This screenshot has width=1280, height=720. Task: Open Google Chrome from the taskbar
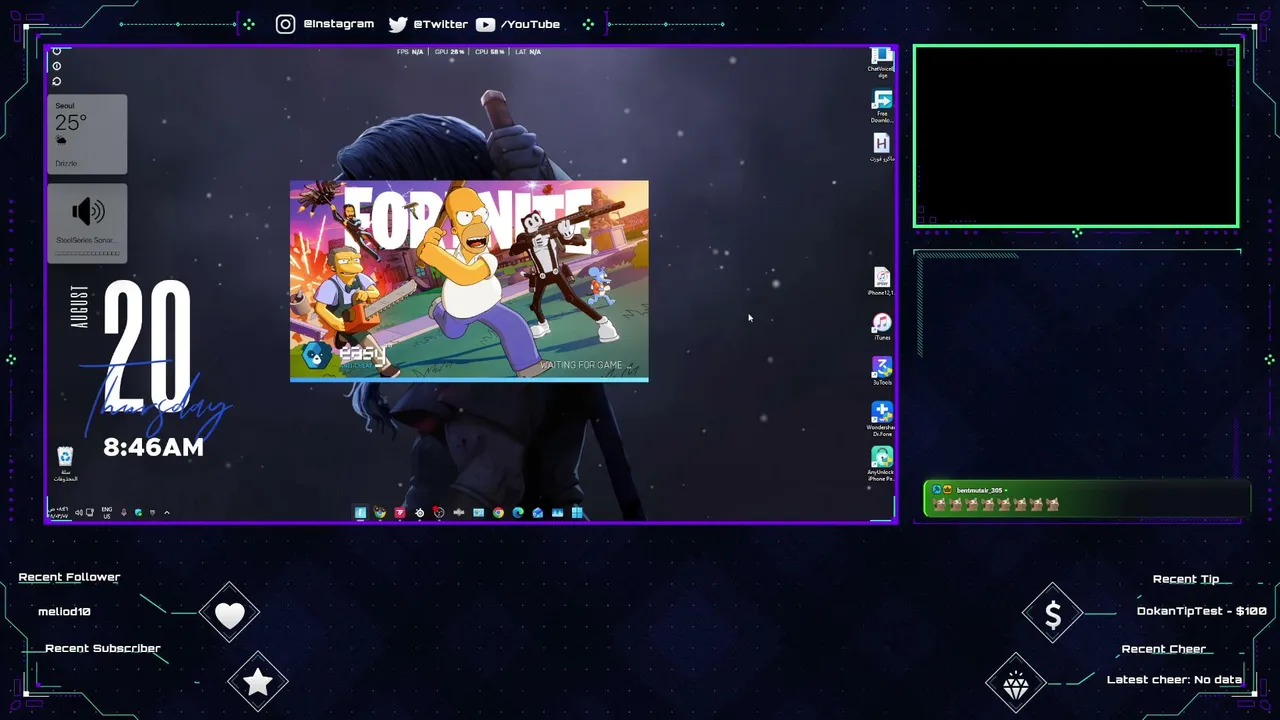pyautogui.click(x=498, y=513)
